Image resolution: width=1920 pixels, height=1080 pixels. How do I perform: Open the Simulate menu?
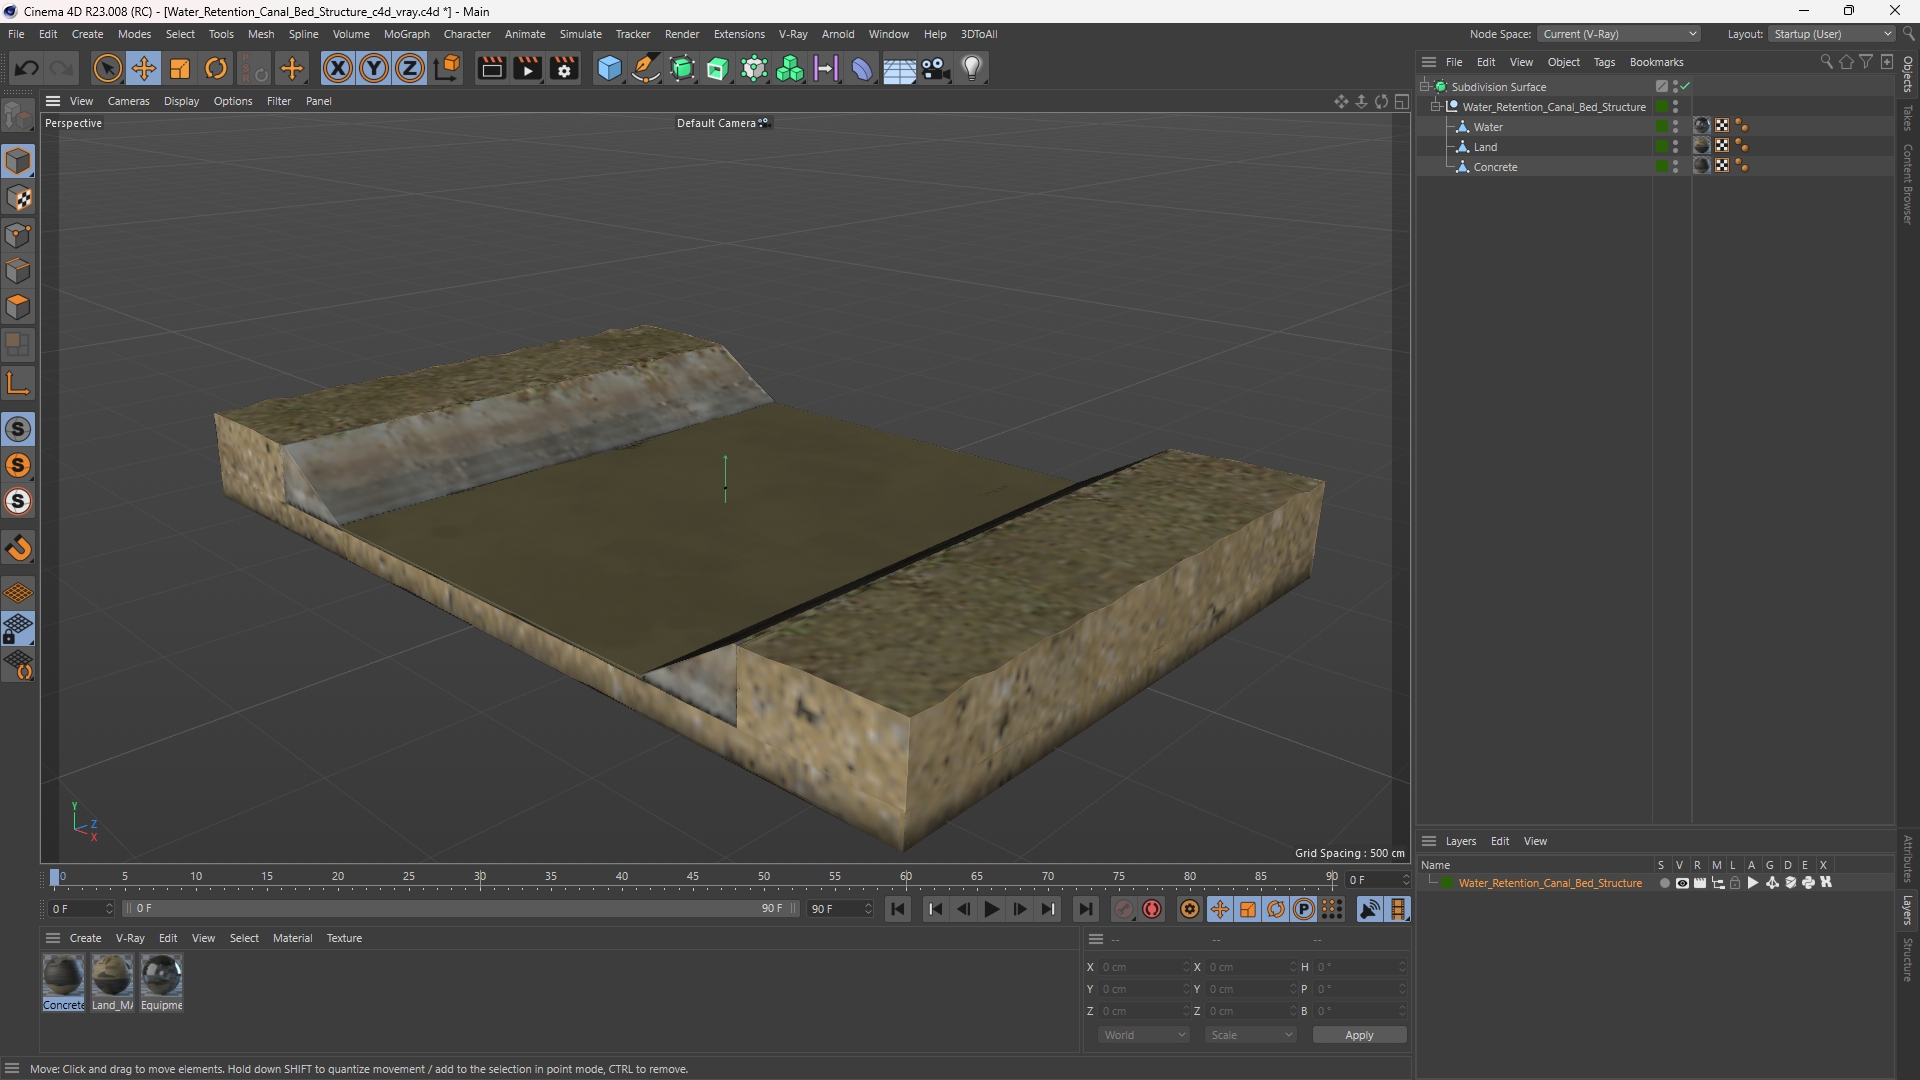click(x=580, y=34)
